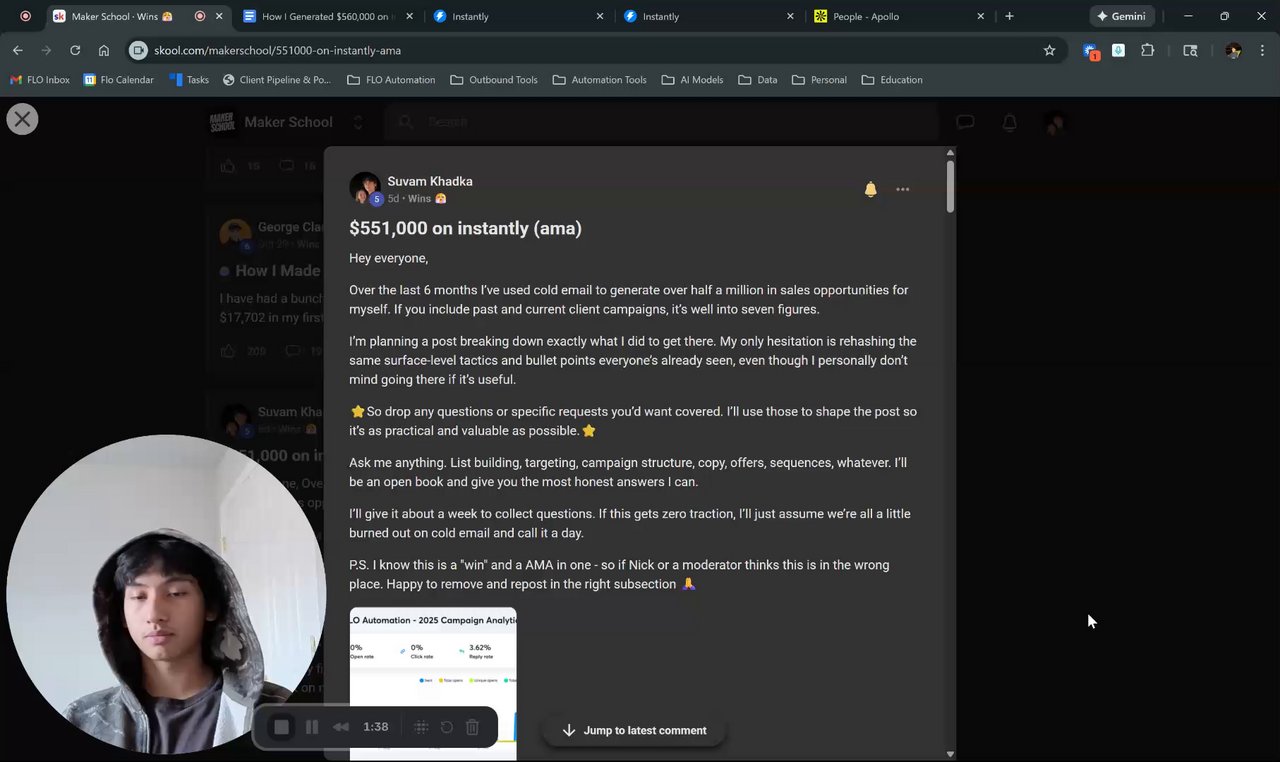This screenshot has height=762, width=1280.
Task: Click the restart recording icon
Action: 447,727
